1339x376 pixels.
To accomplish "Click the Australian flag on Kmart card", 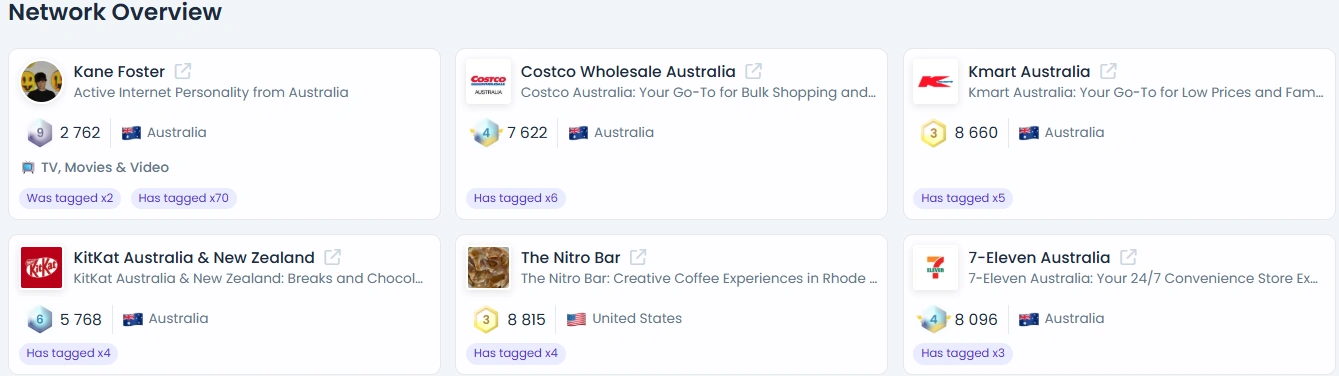I will click(x=1029, y=133).
